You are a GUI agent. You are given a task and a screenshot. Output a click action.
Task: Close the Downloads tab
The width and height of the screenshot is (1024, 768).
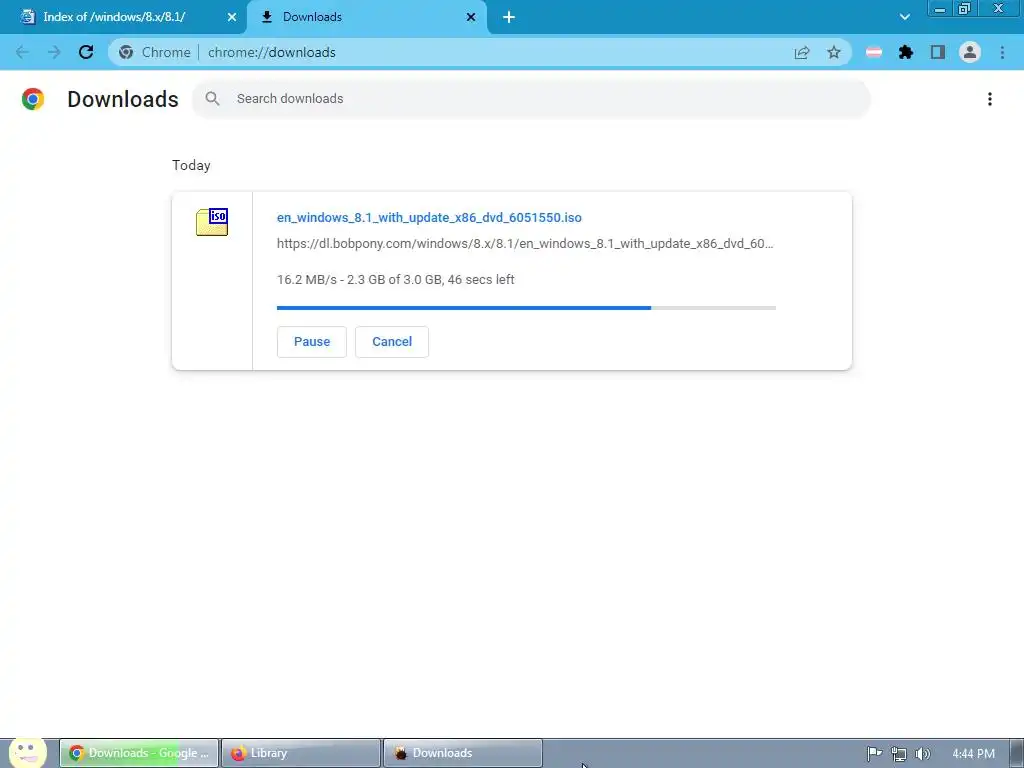pos(471,17)
